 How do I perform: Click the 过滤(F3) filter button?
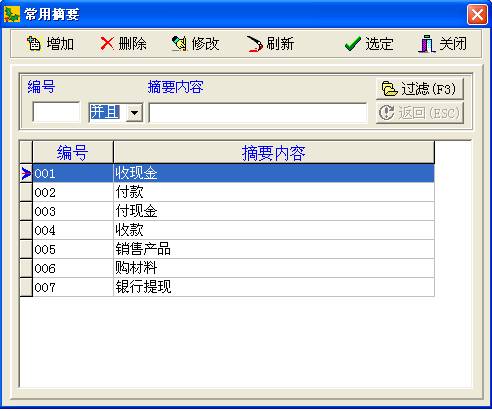coord(420,89)
